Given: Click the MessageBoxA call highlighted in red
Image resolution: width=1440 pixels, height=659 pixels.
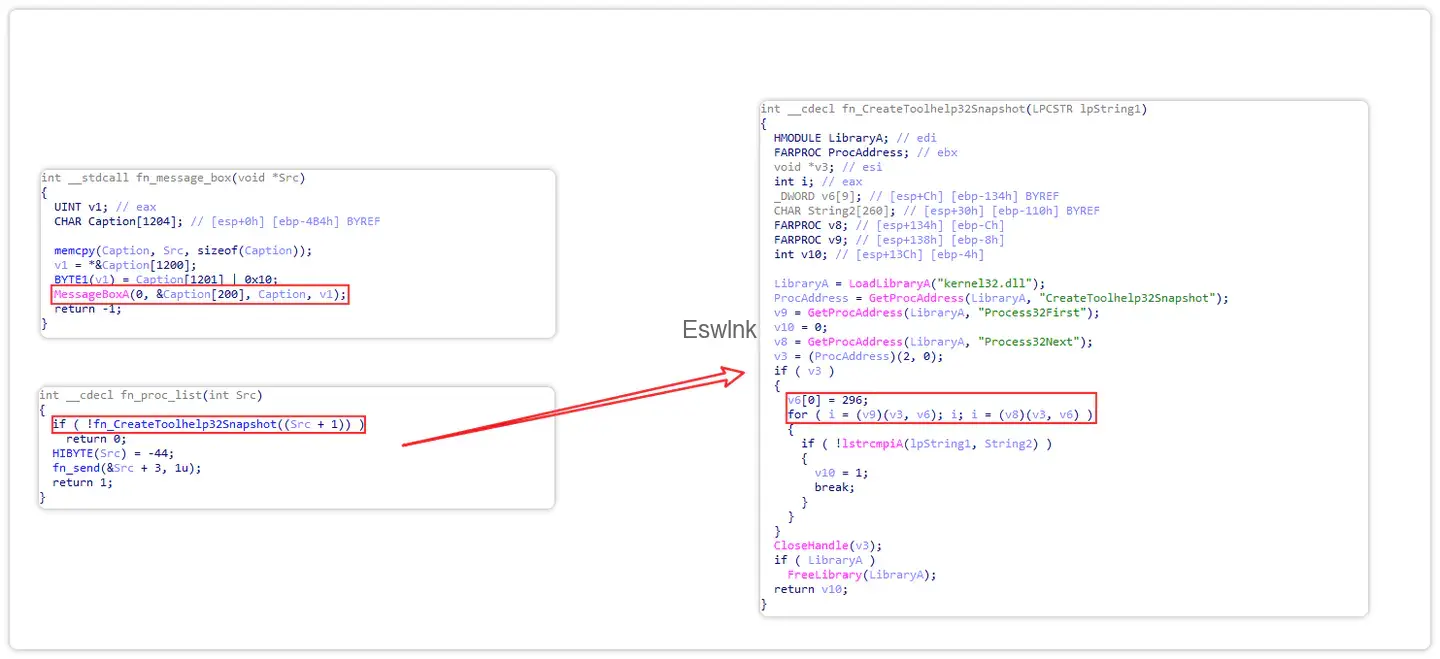Looking at the screenshot, I should click(x=200, y=294).
